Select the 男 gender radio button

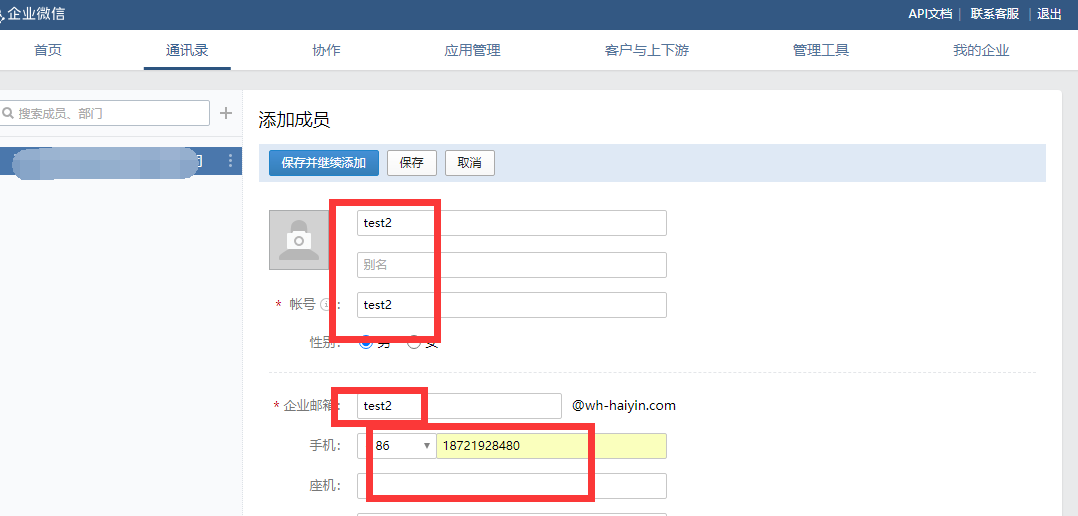click(x=366, y=342)
